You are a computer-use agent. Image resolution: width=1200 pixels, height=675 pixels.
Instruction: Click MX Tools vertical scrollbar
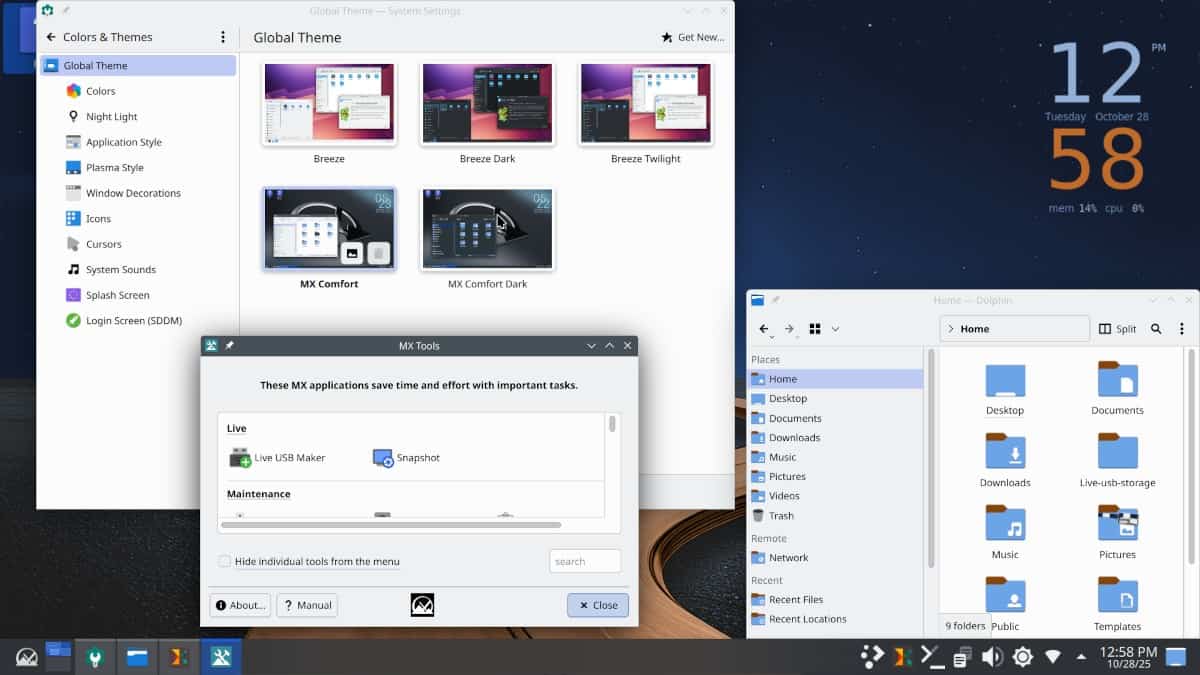pos(612,425)
